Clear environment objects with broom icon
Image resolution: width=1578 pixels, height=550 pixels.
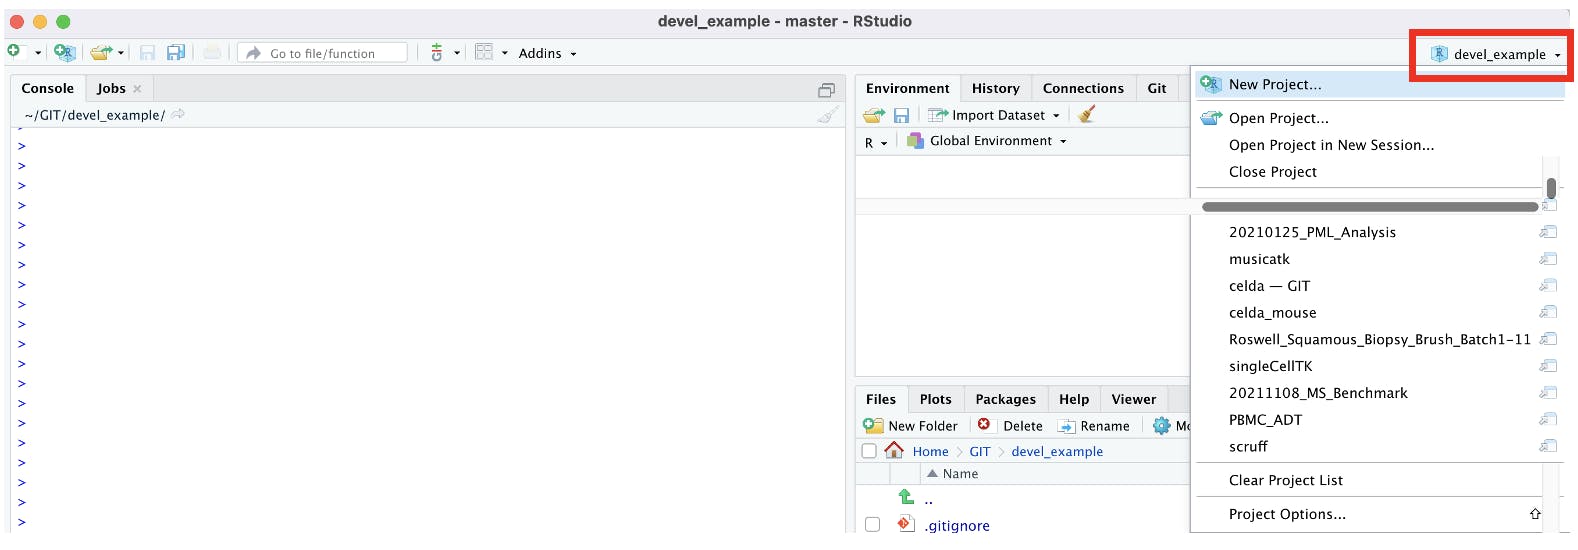click(1087, 114)
